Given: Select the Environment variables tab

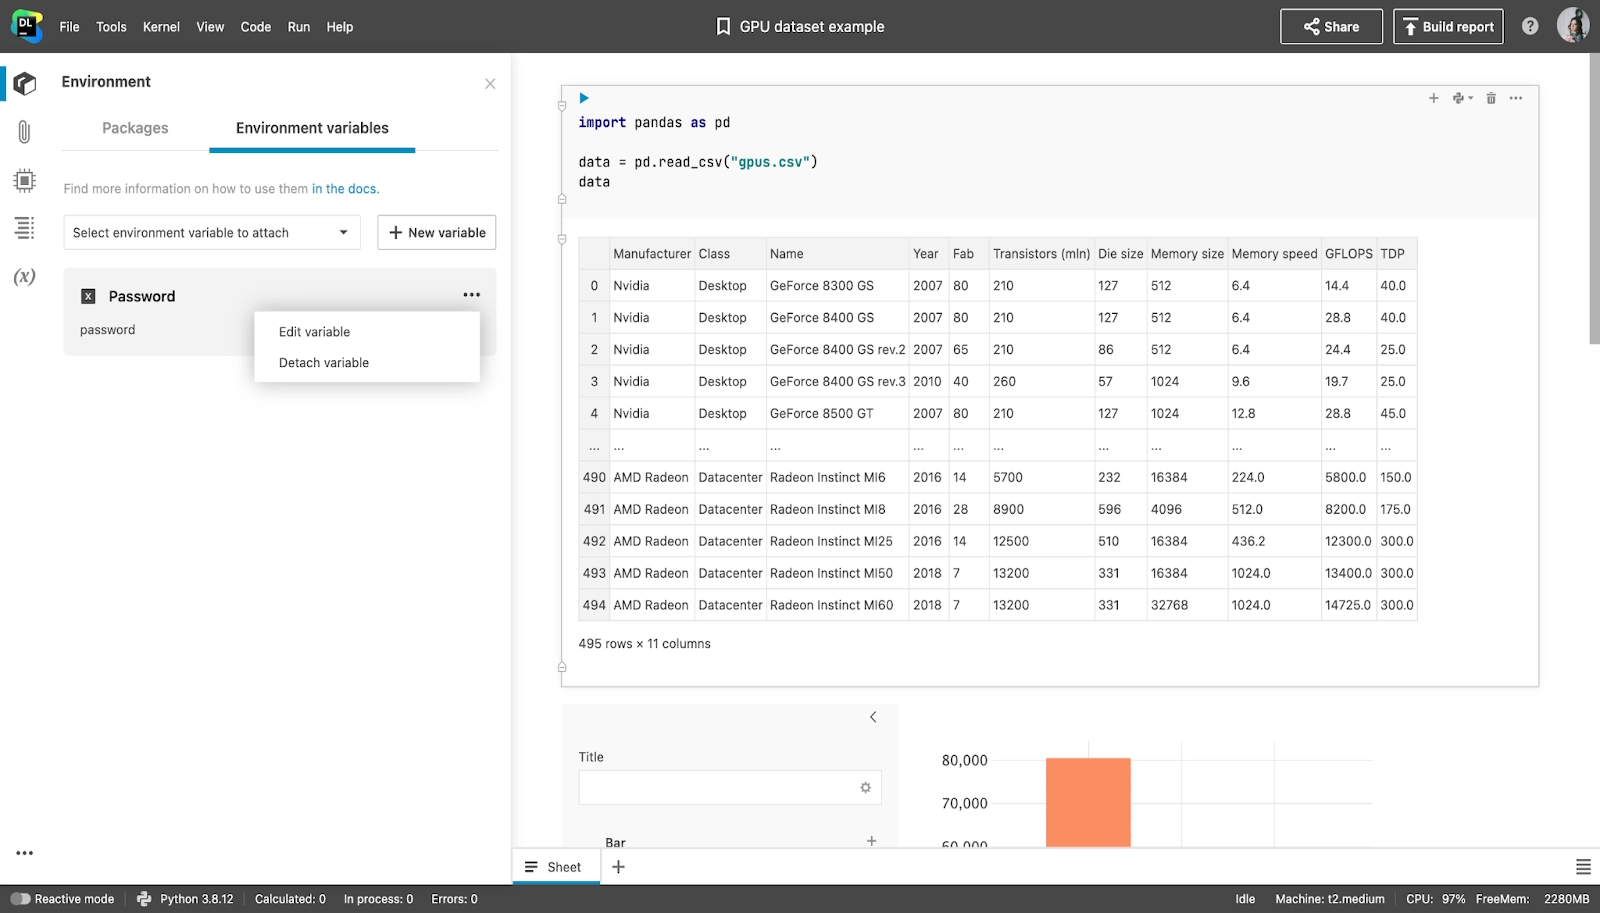Looking at the screenshot, I should click(x=312, y=128).
